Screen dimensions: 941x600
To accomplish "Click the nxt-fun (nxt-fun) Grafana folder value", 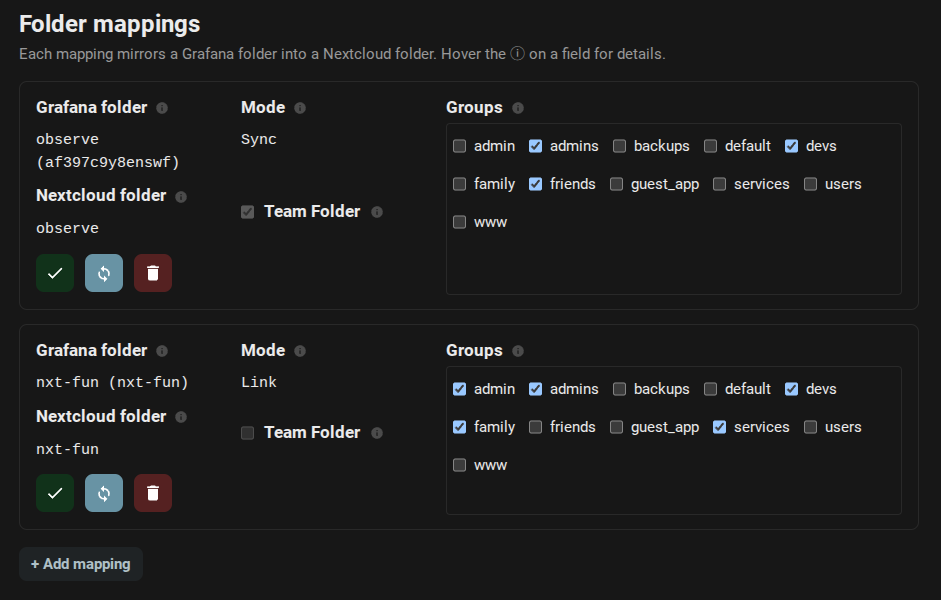I will 112,383.
